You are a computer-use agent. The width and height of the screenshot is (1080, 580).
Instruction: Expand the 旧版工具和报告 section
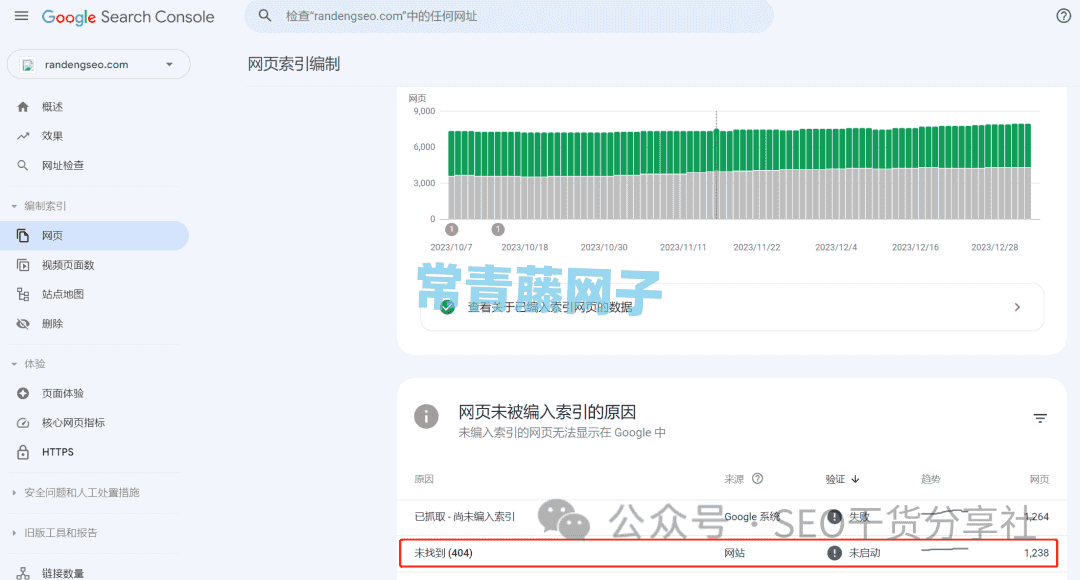[x=14, y=532]
